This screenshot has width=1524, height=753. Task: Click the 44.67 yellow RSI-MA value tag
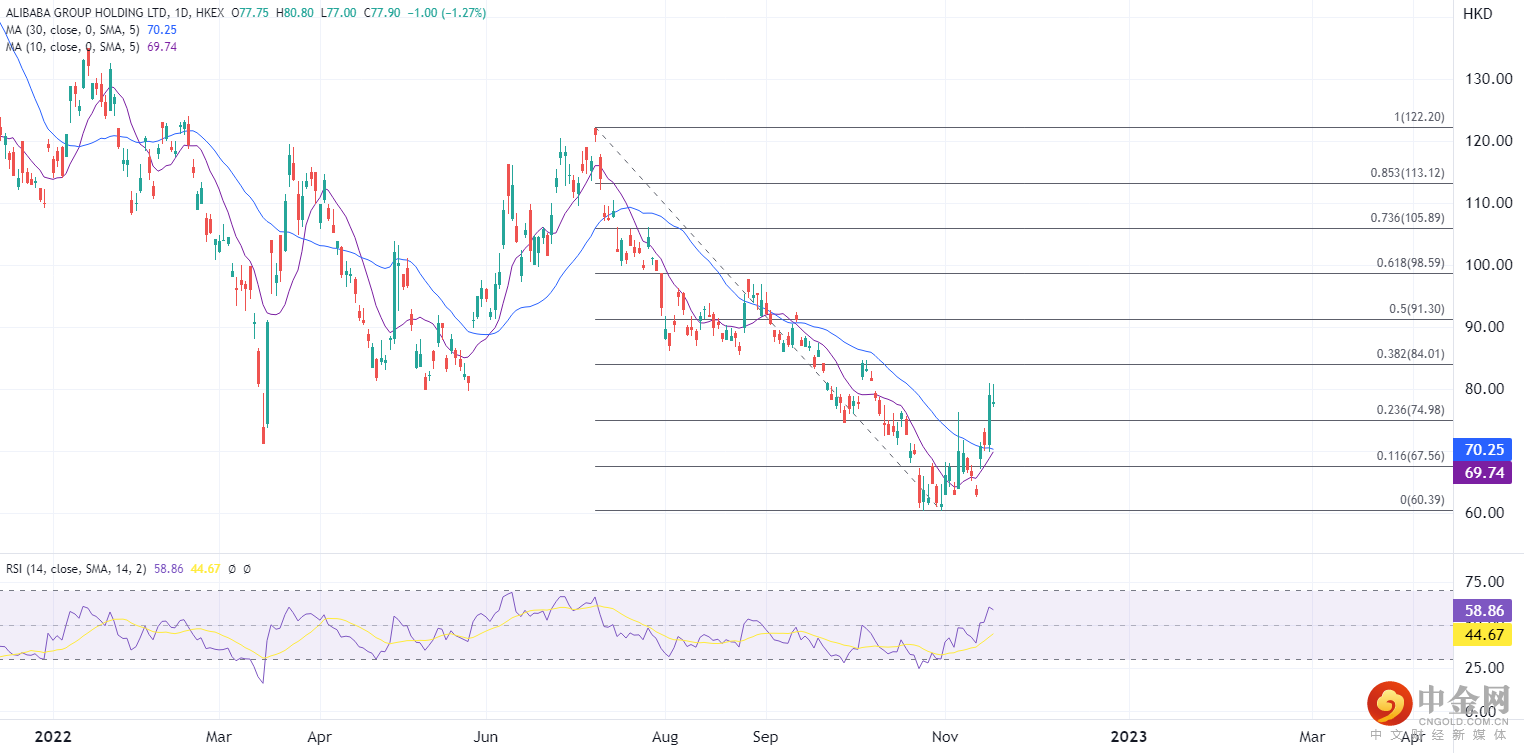tap(1483, 634)
